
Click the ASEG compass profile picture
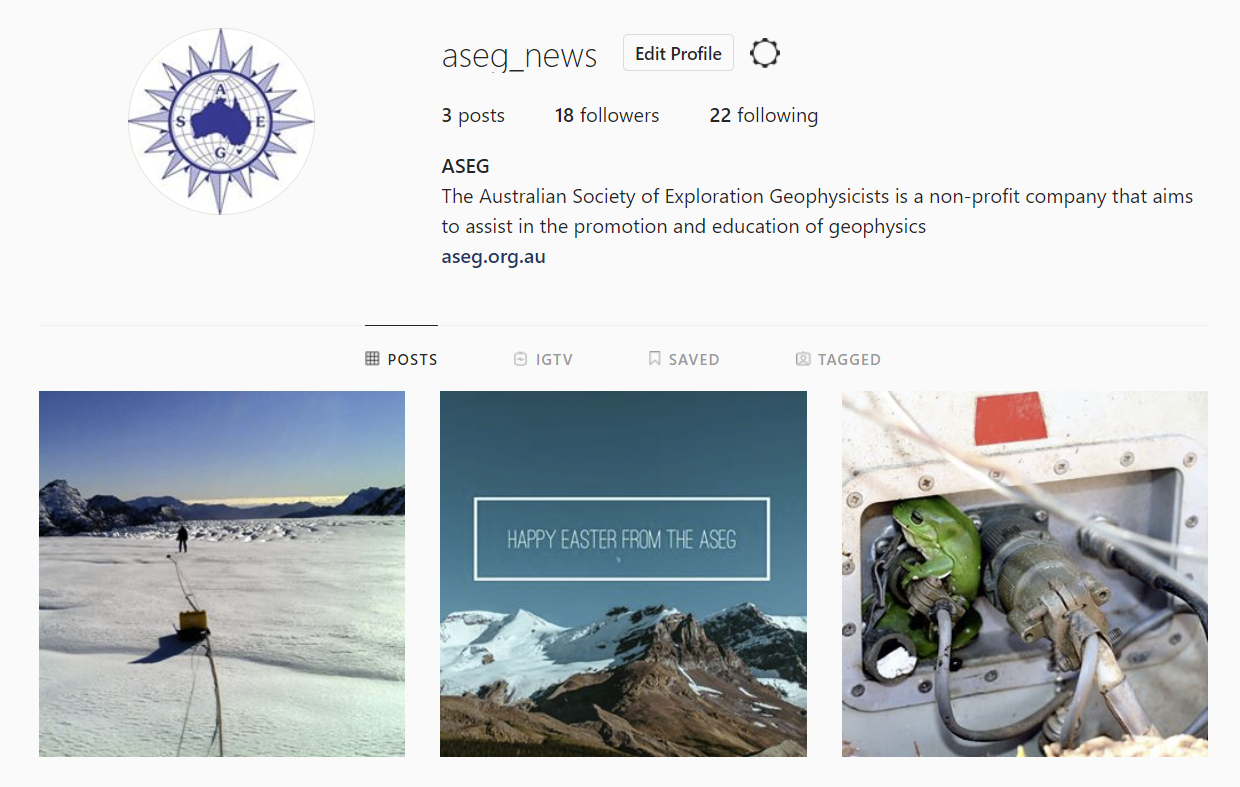(x=221, y=121)
